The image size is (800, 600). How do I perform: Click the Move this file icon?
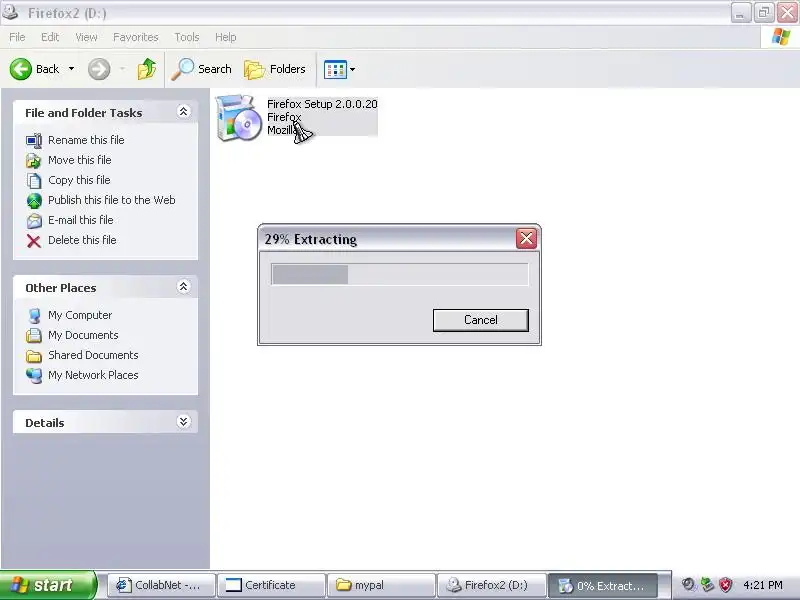pos(34,160)
